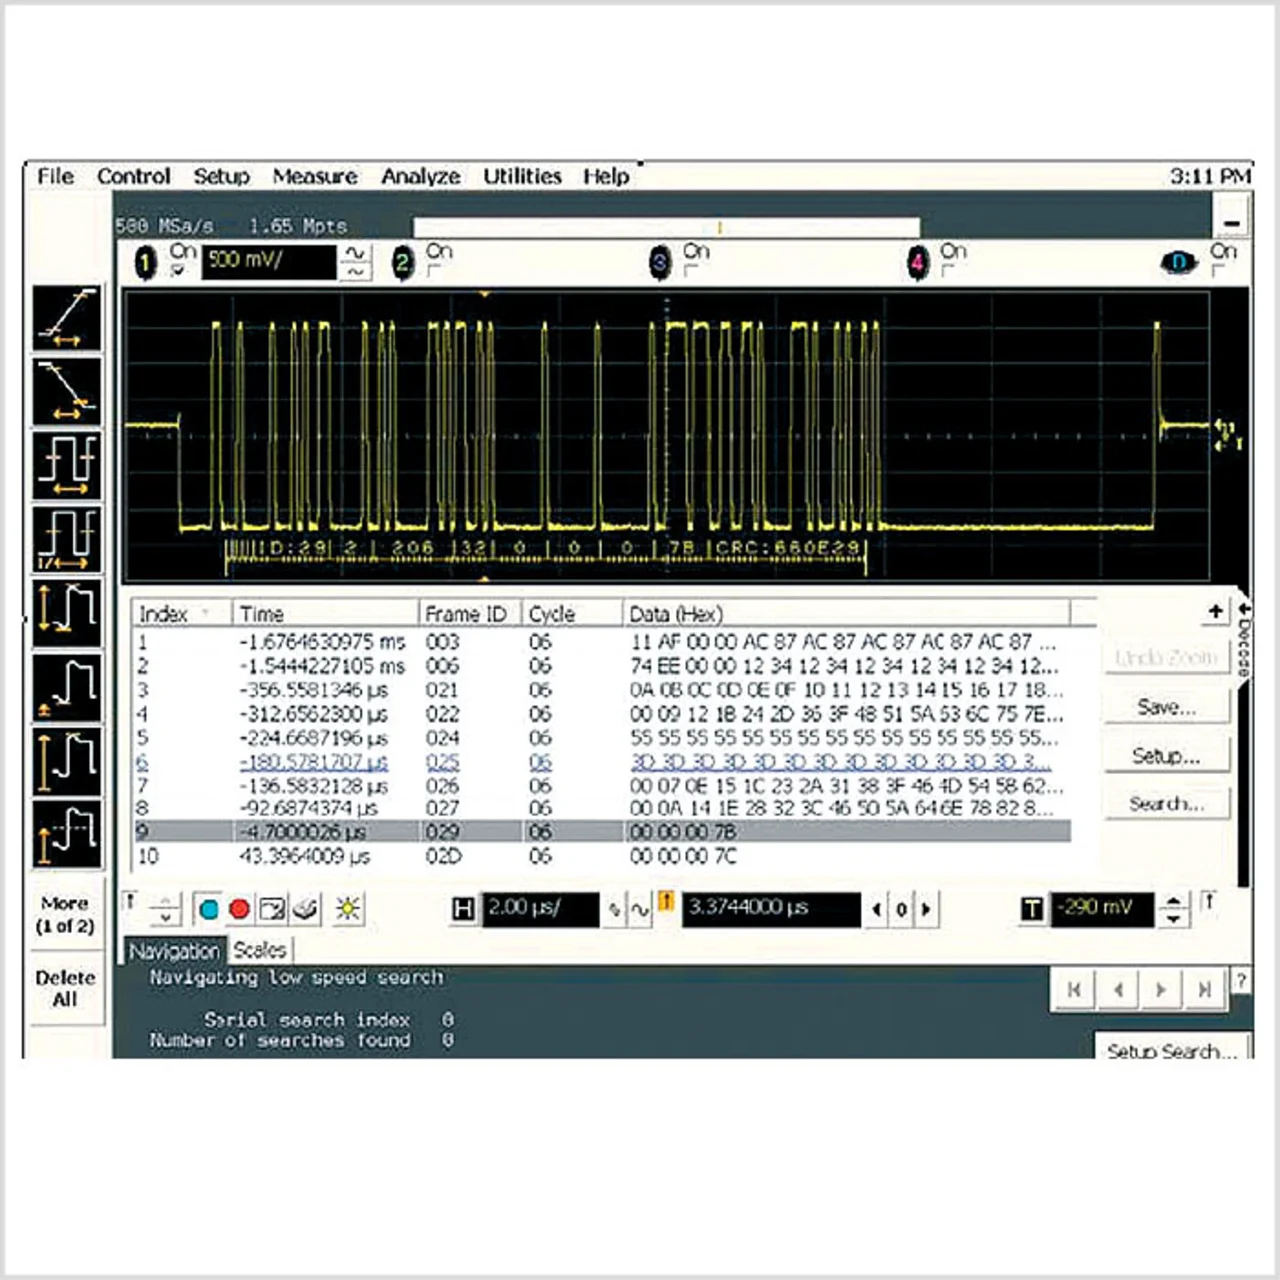The height and width of the screenshot is (1280, 1280).
Task: Select the fall time measurement icon
Action: click(x=66, y=391)
